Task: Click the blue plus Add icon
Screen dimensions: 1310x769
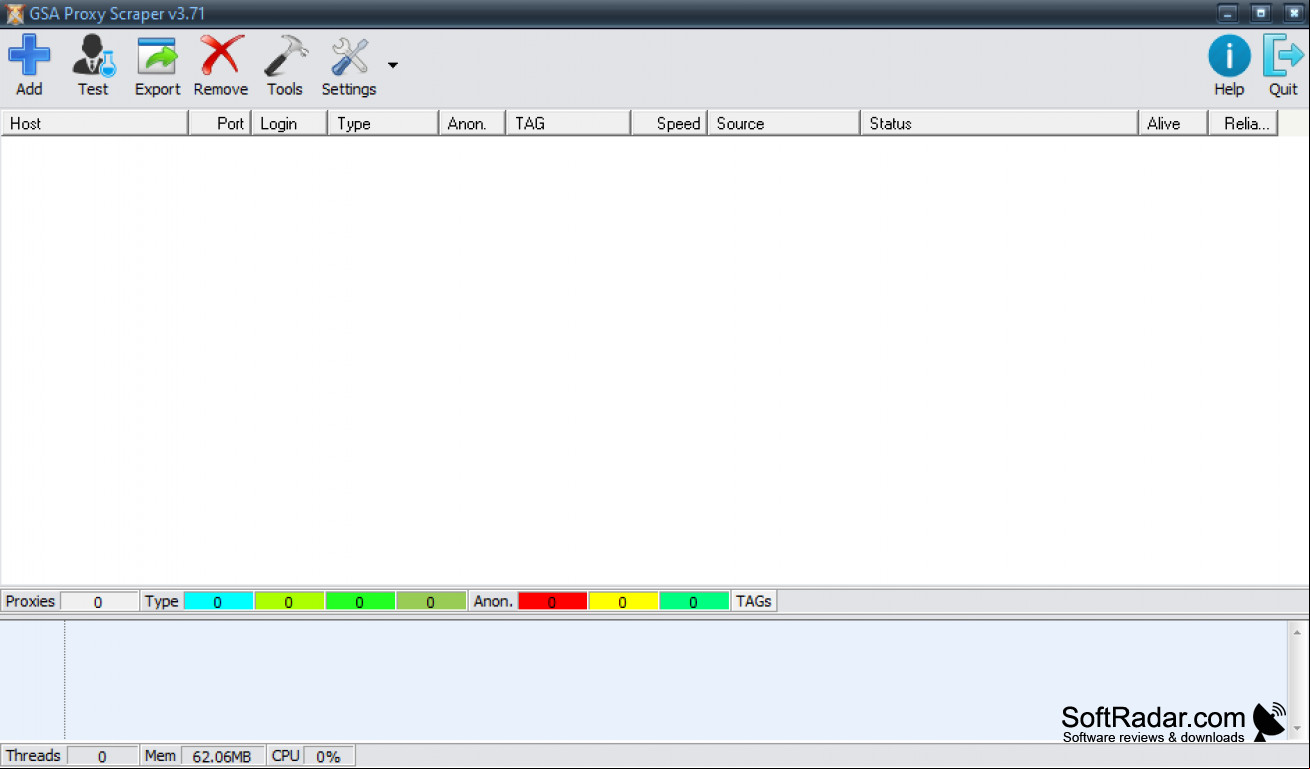Action: coord(29,56)
